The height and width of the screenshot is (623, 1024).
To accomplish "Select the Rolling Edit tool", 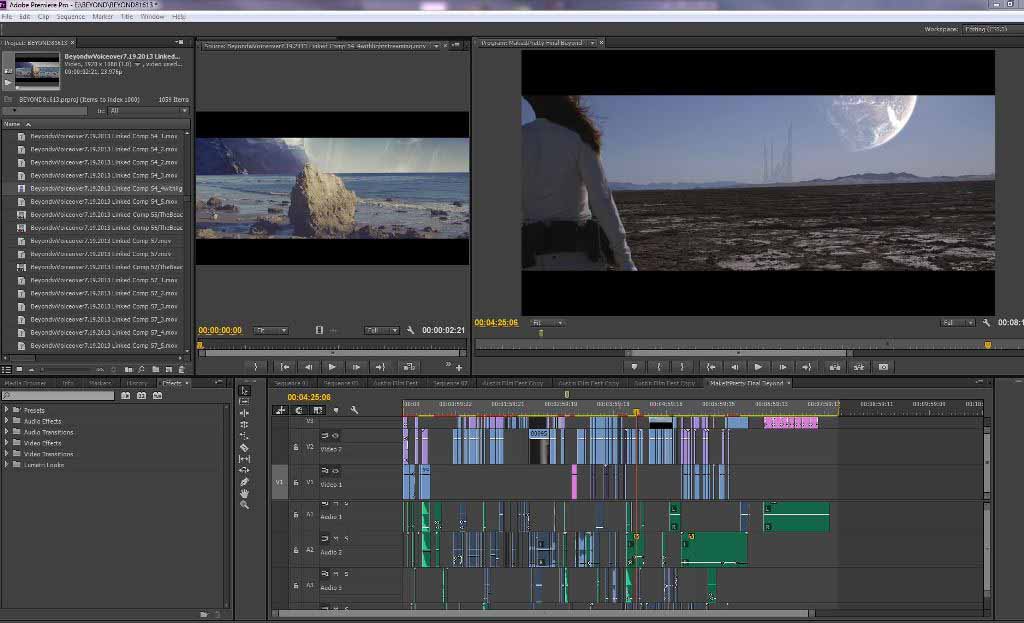I will (x=244, y=424).
